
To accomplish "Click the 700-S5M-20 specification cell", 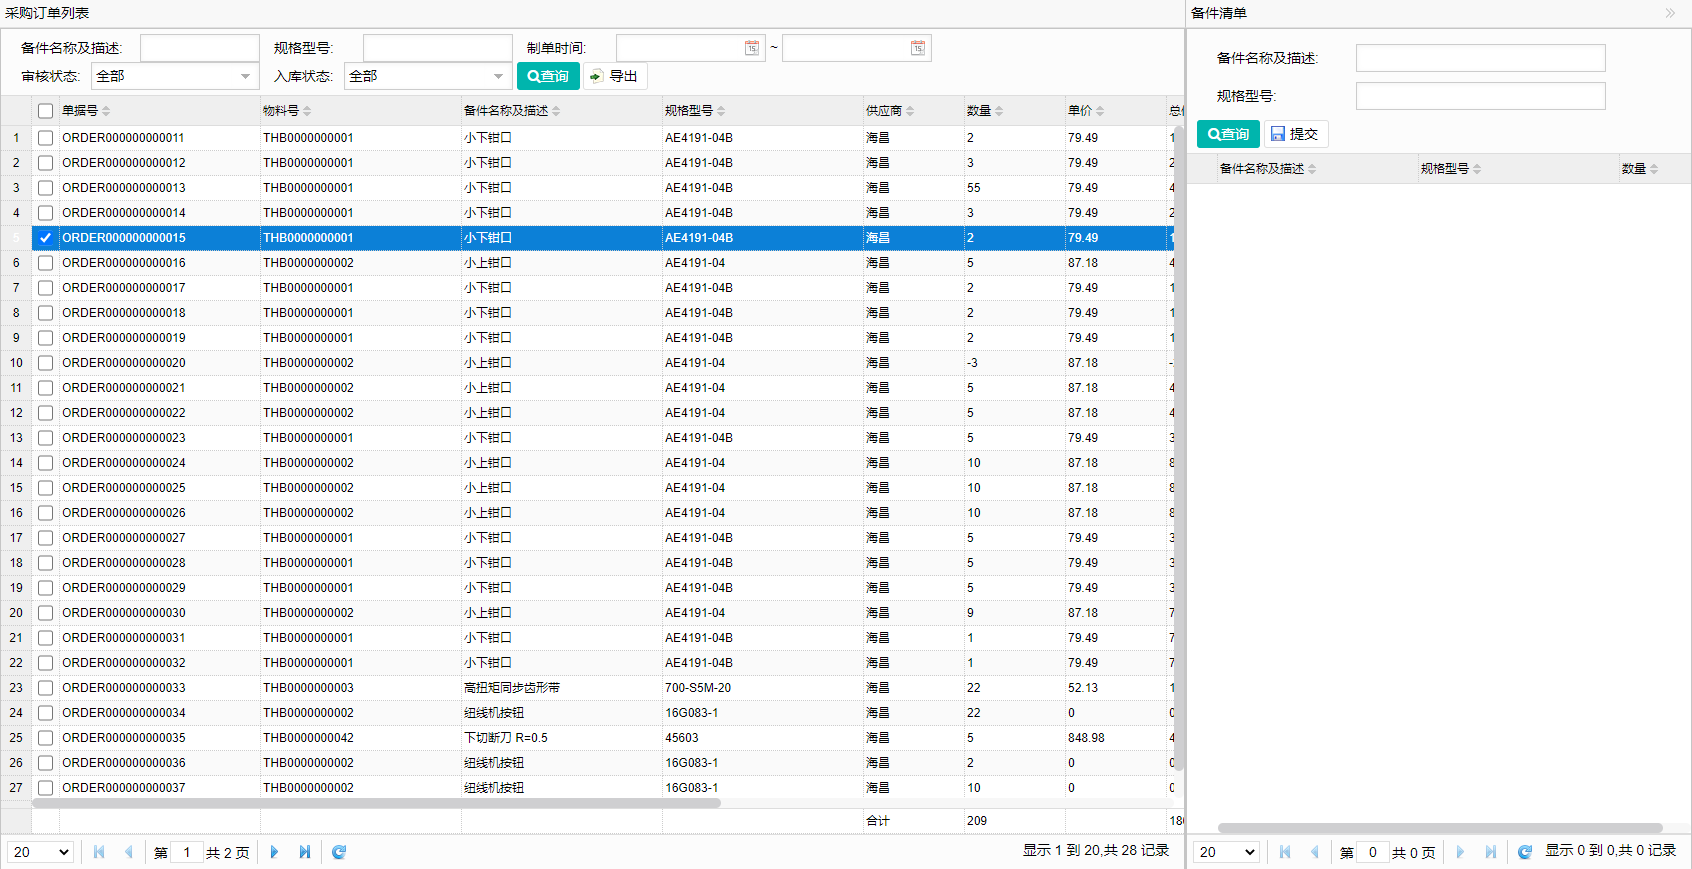I will tap(698, 688).
